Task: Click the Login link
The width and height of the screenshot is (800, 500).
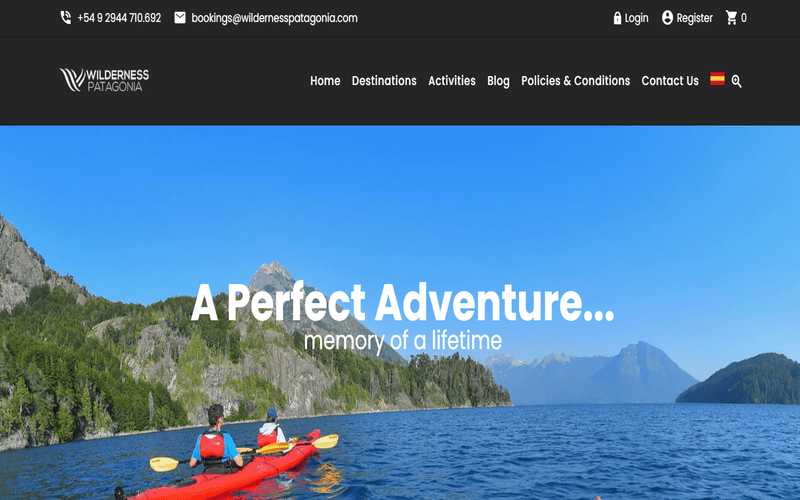Action: 636,18
